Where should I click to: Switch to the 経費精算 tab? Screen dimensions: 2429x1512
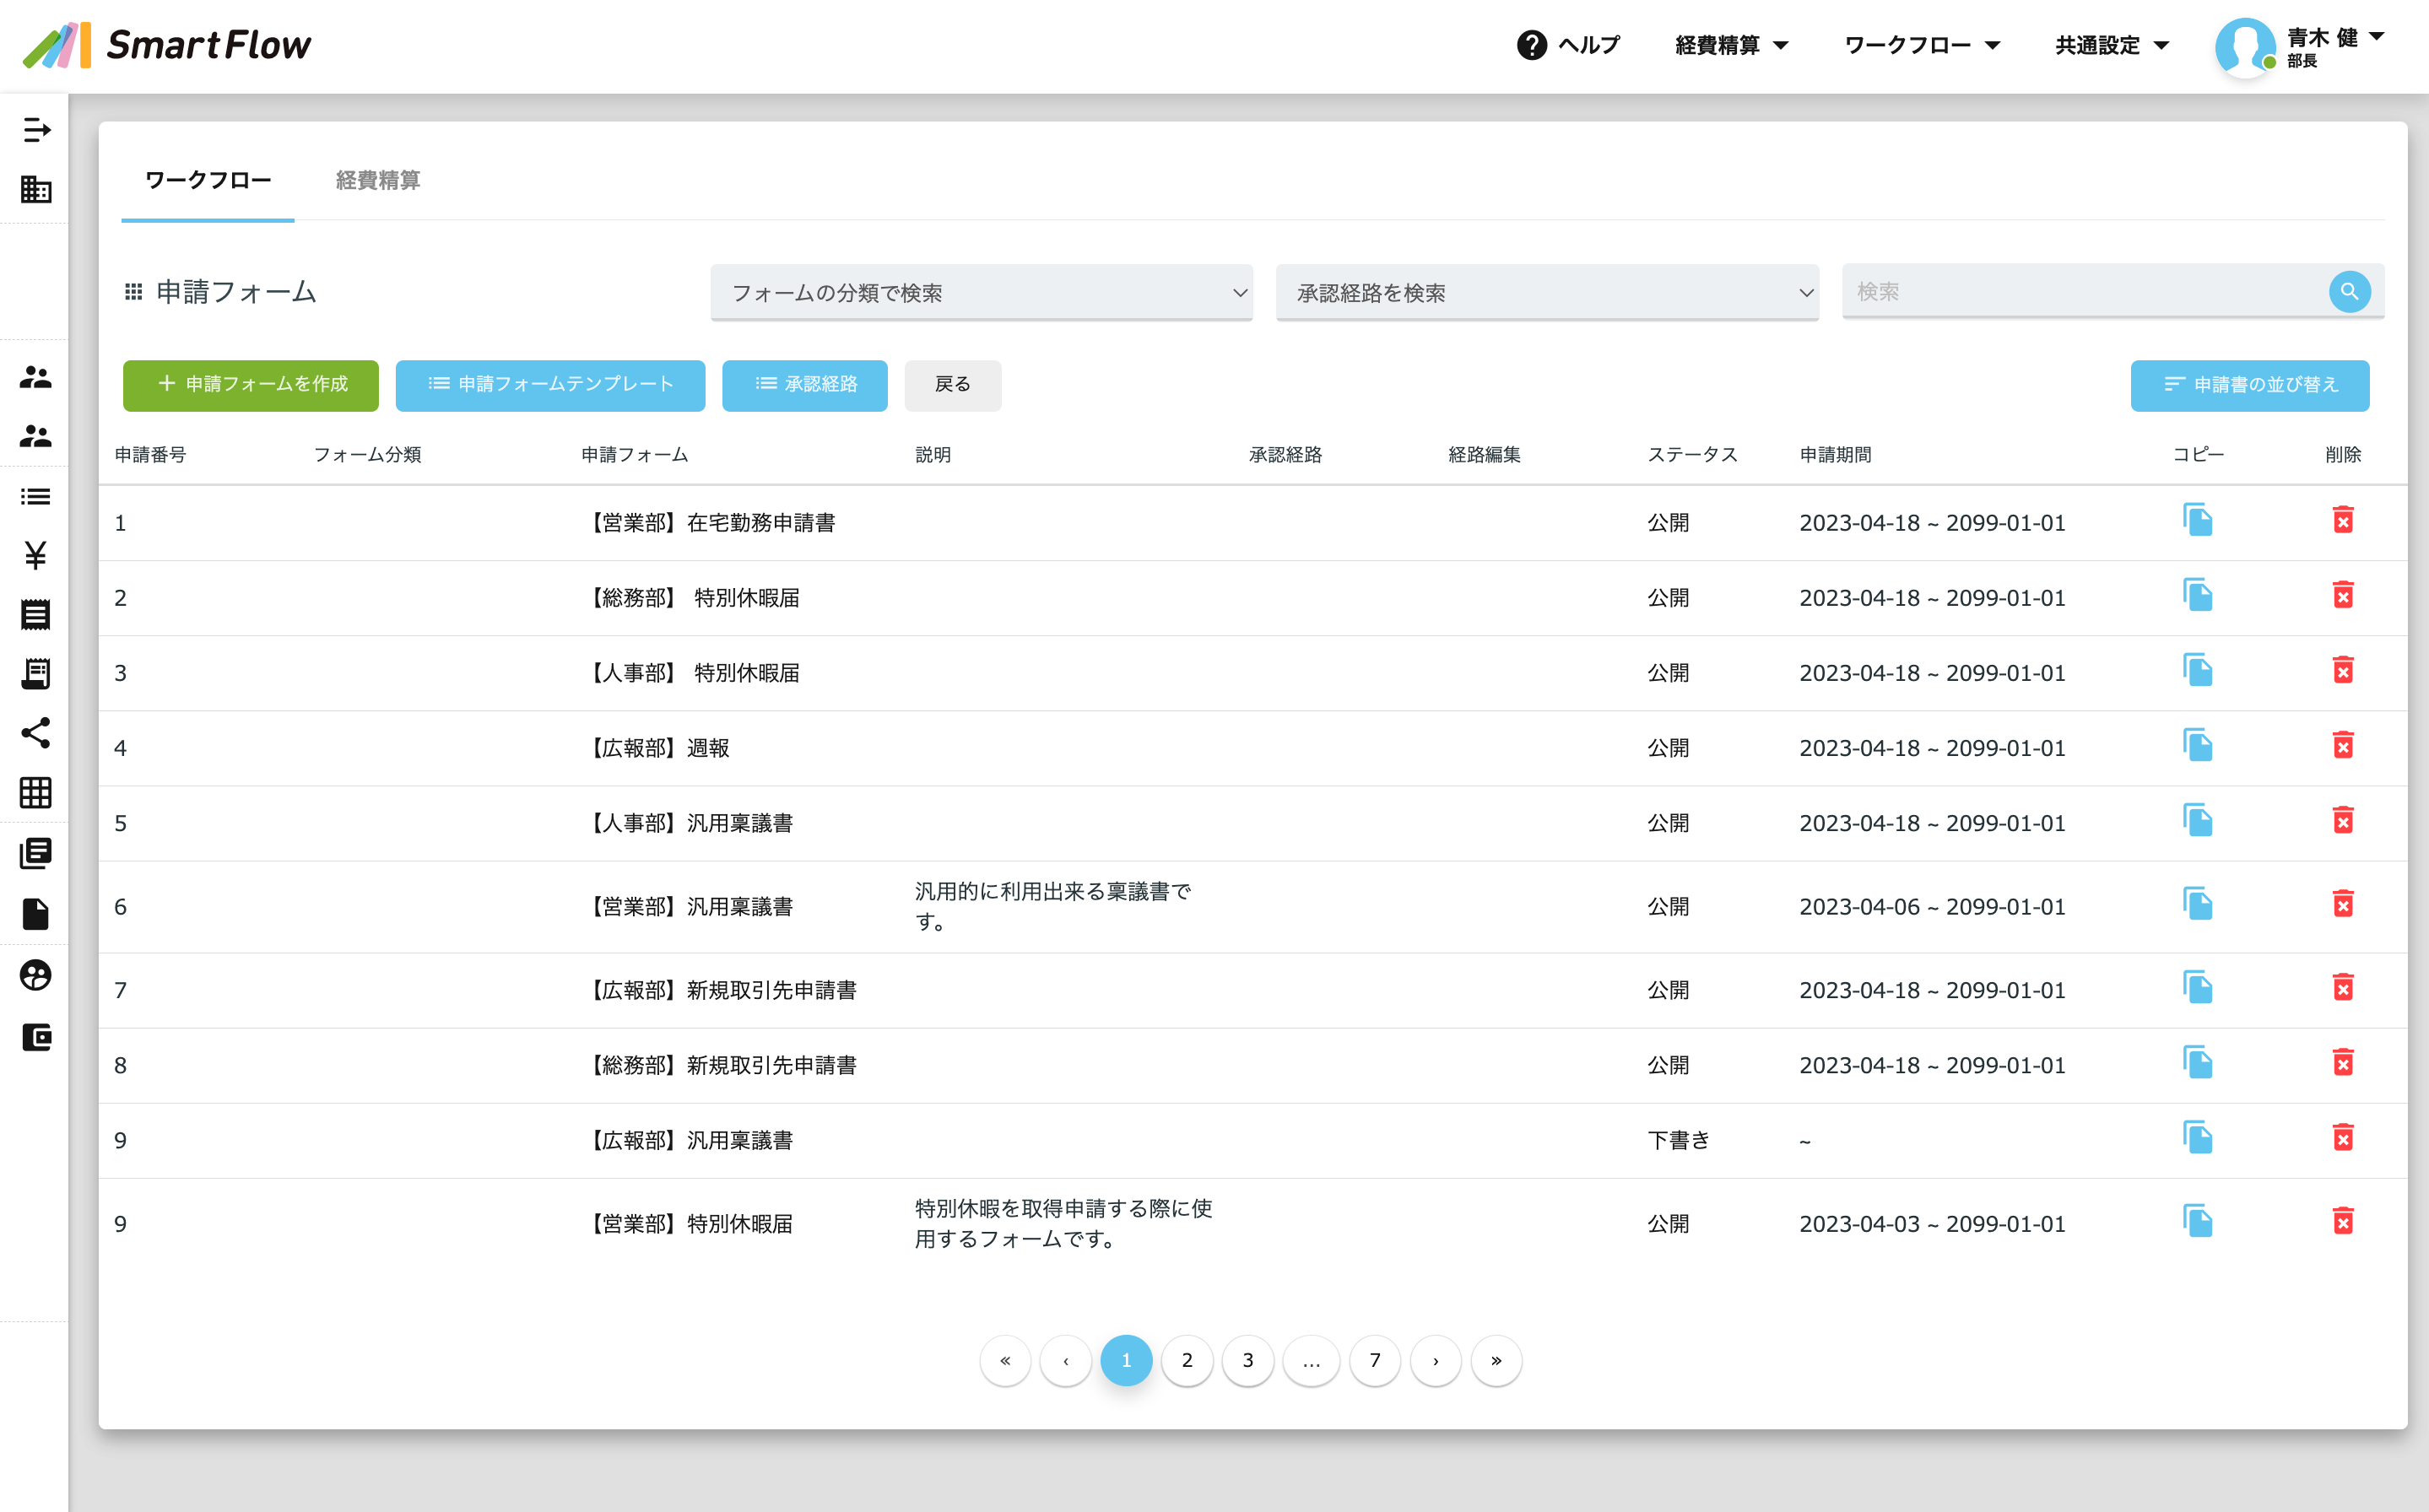[378, 180]
